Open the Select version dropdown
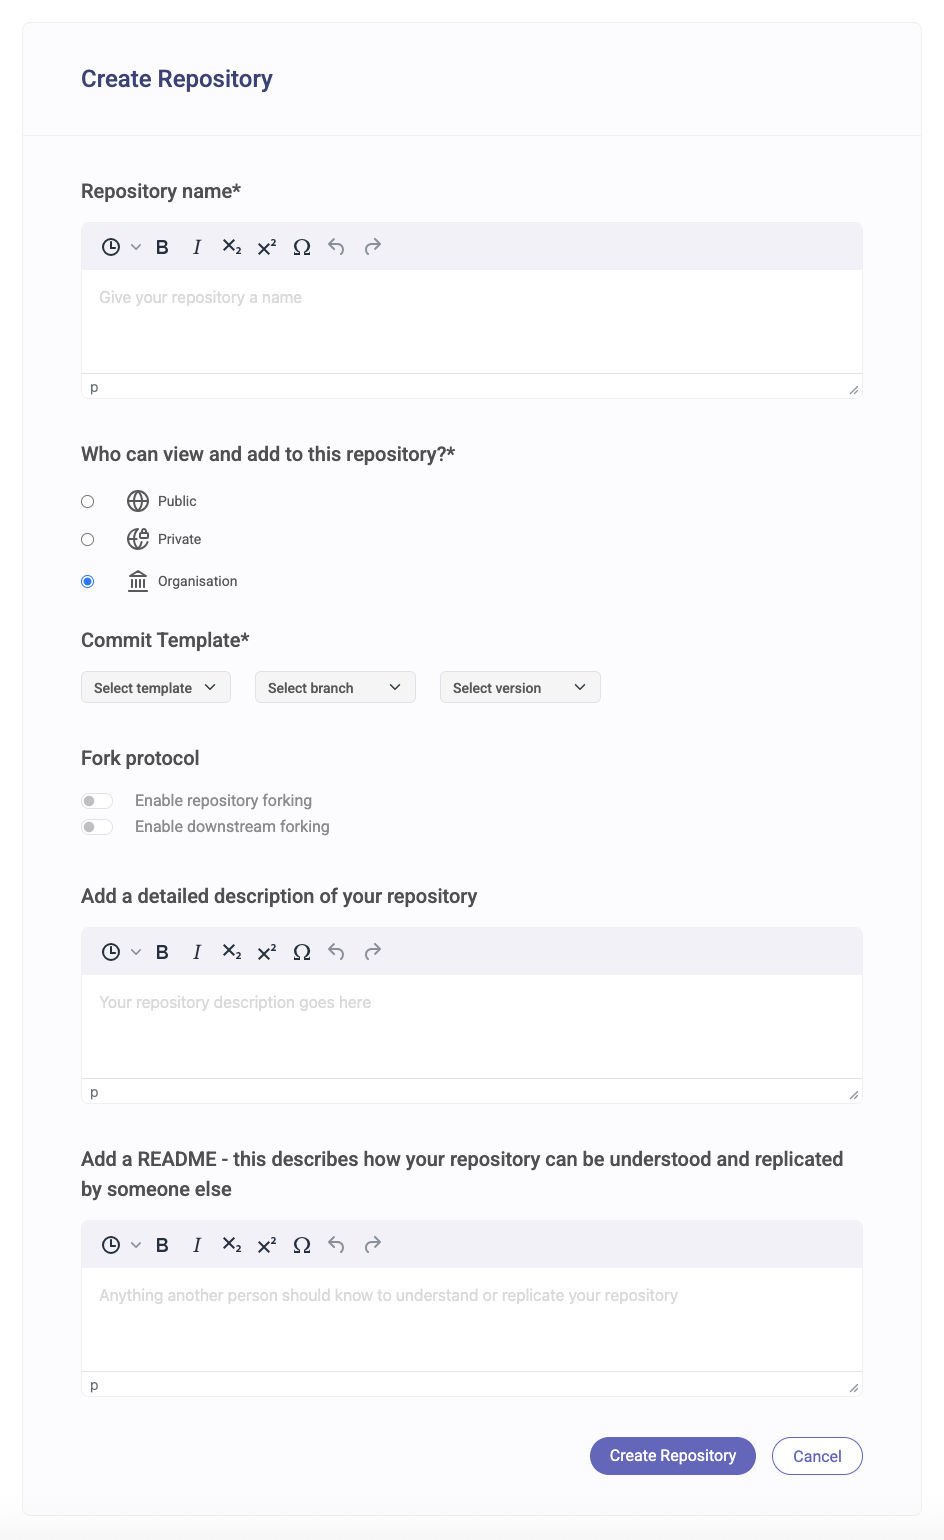This screenshot has width=944, height=1540. 519,687
